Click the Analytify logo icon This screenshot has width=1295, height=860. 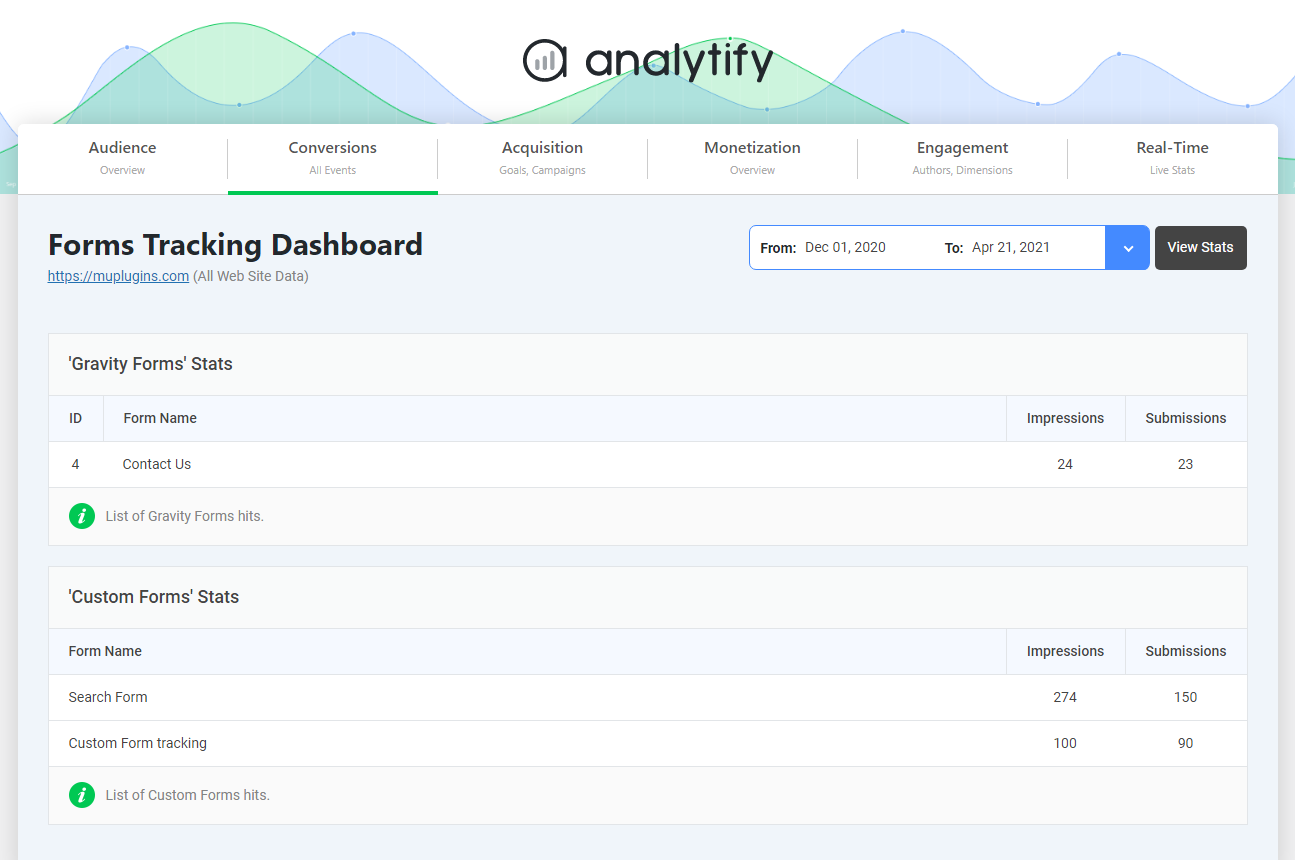[x=545, y=61]
